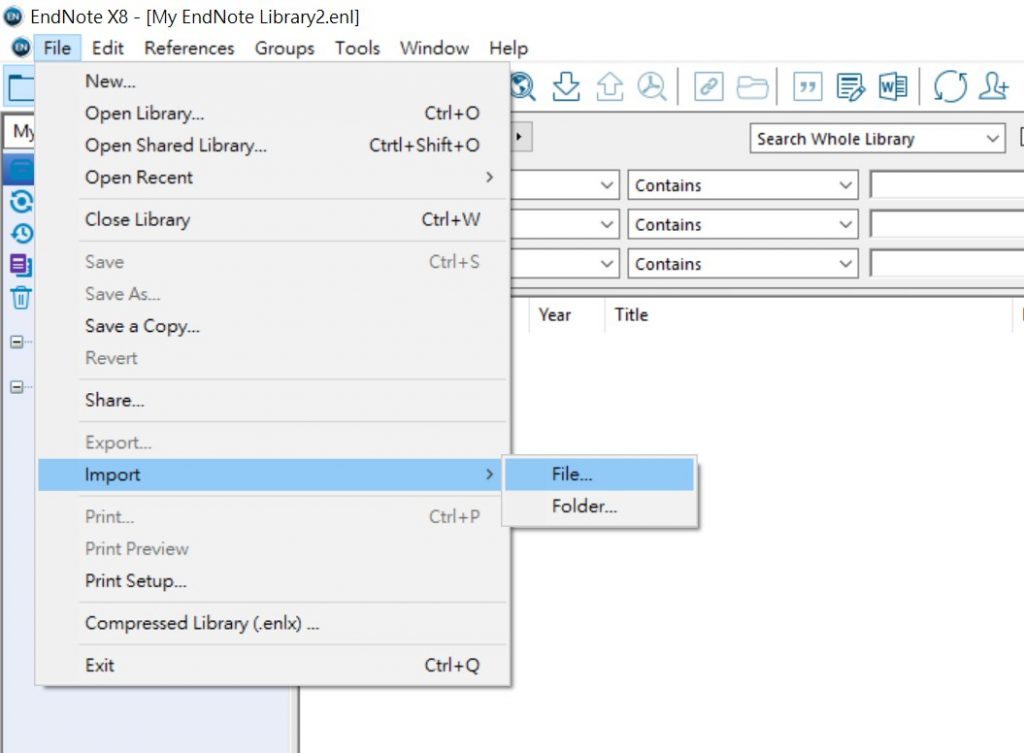1024x753 pixels.
Task: Open the Groups menu
Action: pyautogui.click(x=284, y=48)
